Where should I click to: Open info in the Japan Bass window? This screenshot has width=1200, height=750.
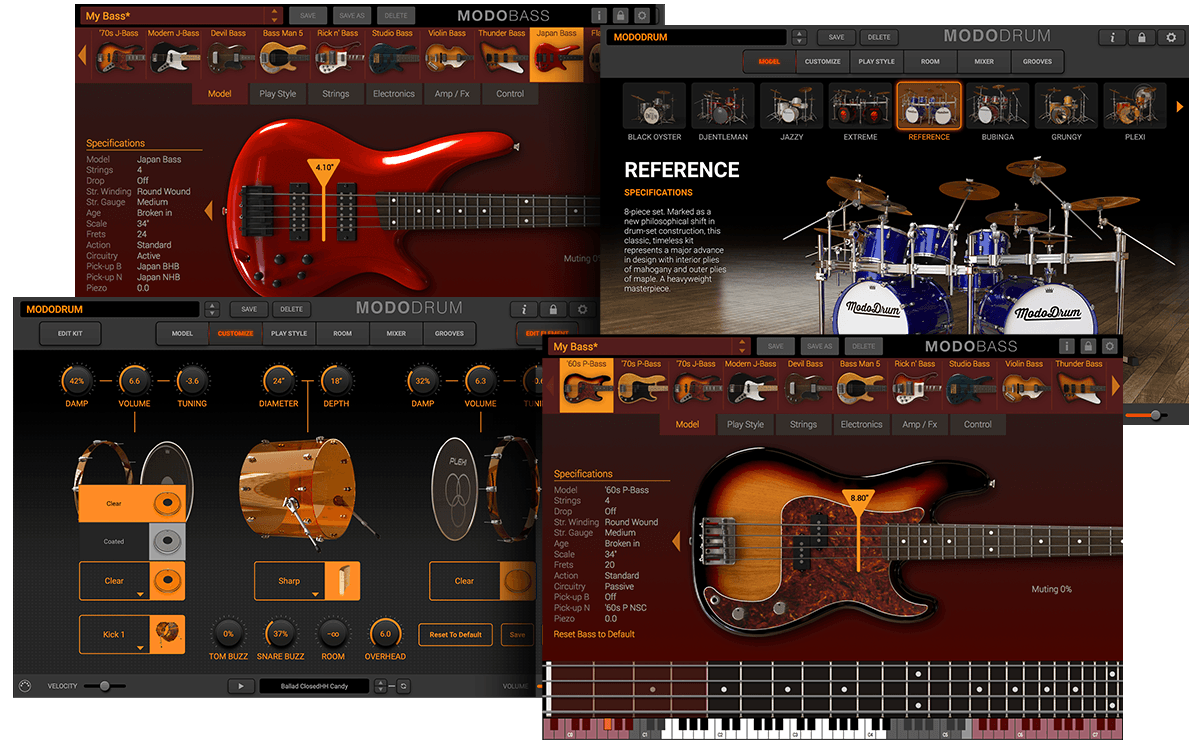(598, 16)
